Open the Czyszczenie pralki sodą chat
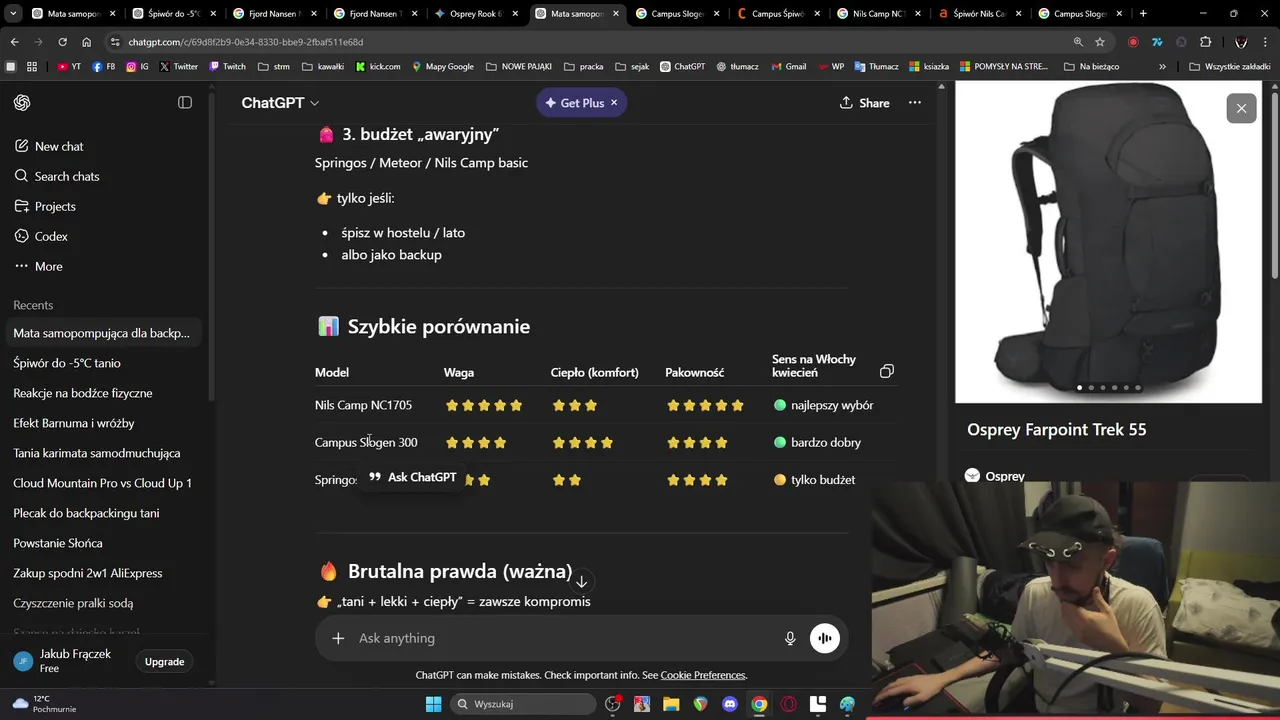Image resolution: width=1280 pixels, height=720 pixels. coord(105,603)
